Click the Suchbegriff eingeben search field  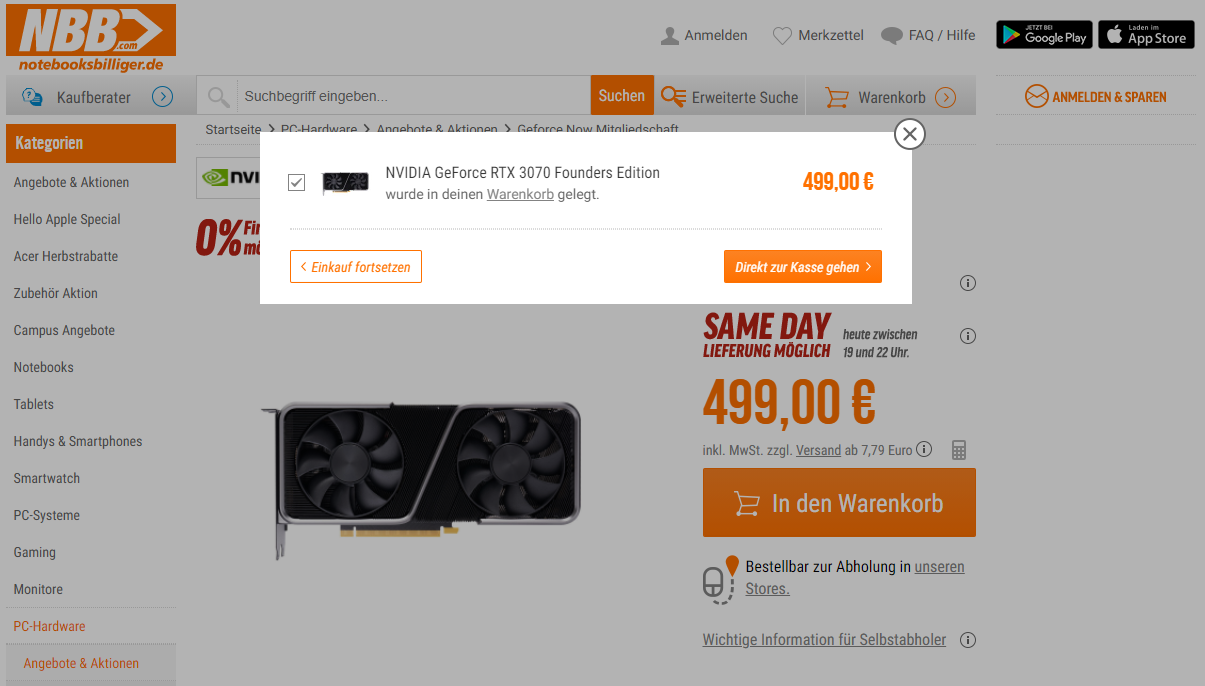412,96
